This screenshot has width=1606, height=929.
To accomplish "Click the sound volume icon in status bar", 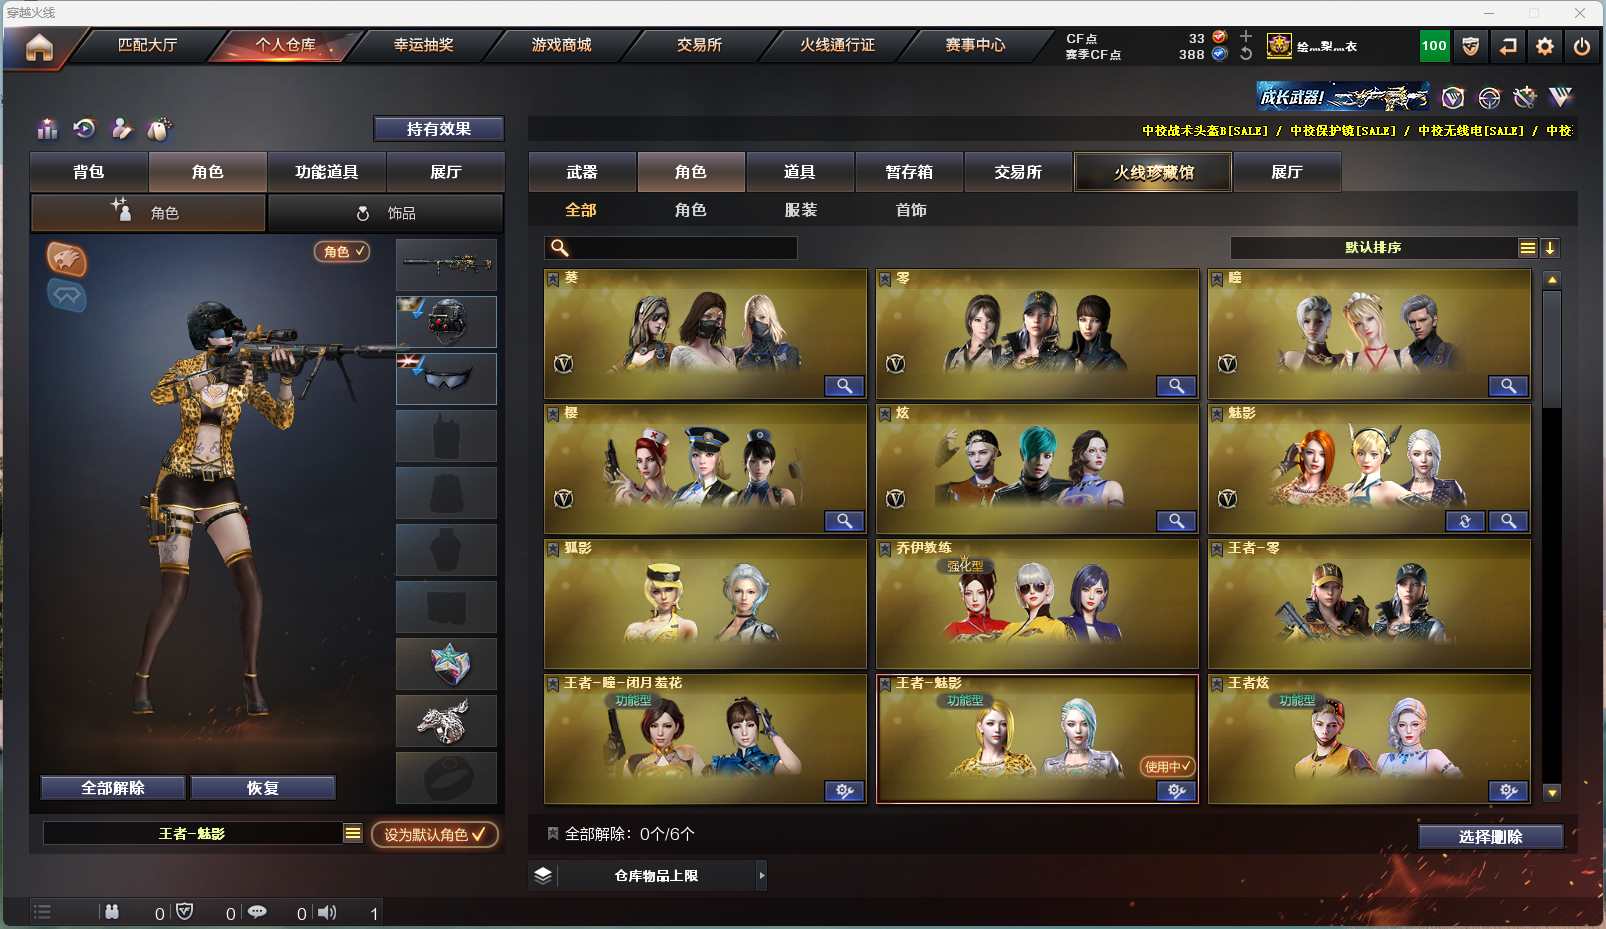I will 327,912.
